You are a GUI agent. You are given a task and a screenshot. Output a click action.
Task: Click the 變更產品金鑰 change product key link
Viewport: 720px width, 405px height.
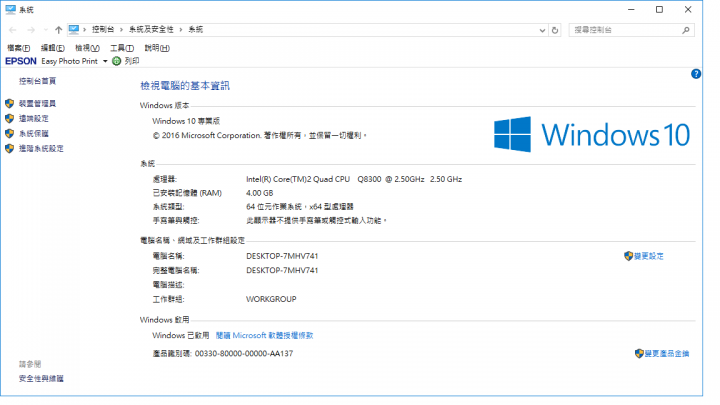point(667,354)
